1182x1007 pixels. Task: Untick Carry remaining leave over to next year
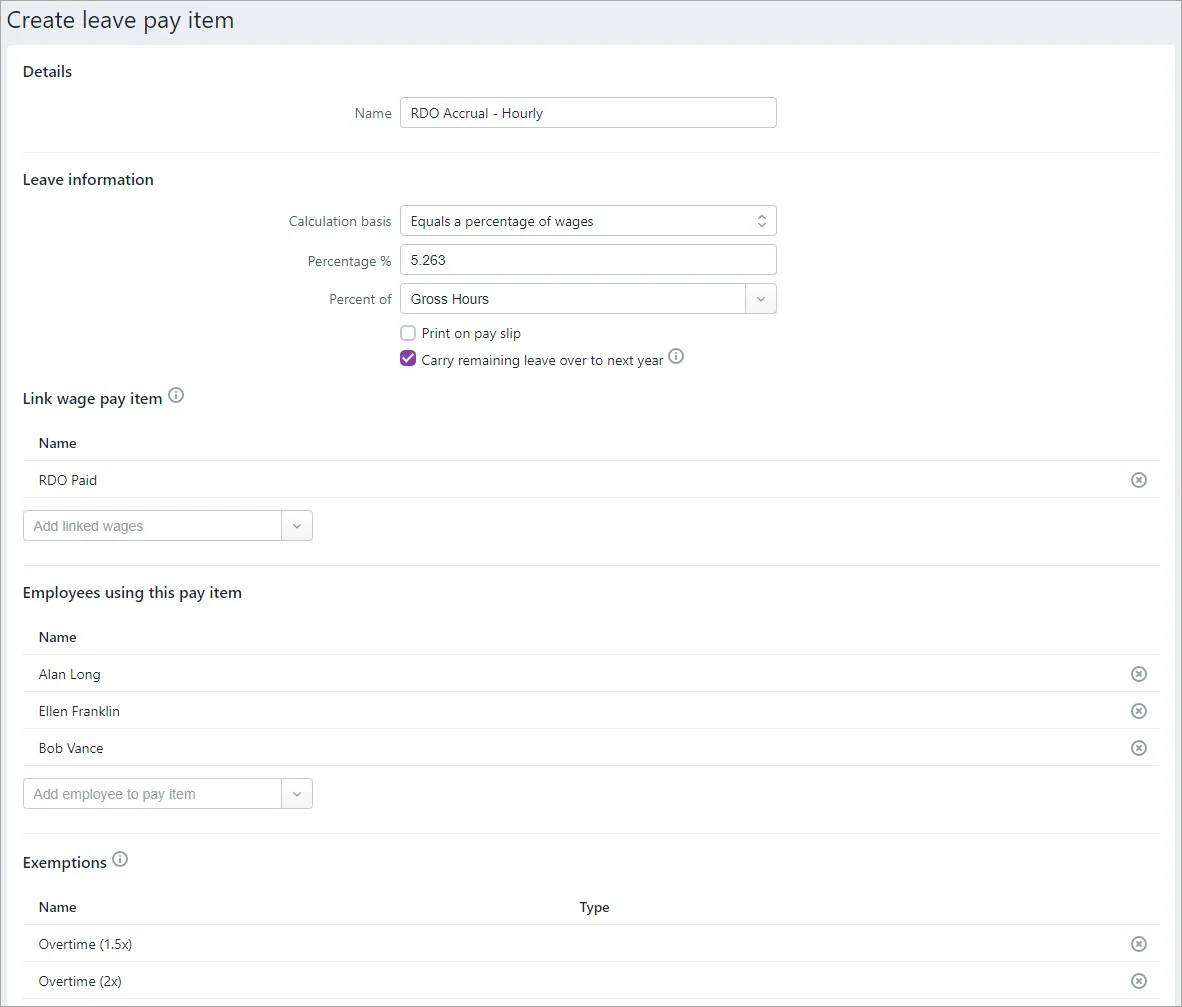tap(408, 359)
